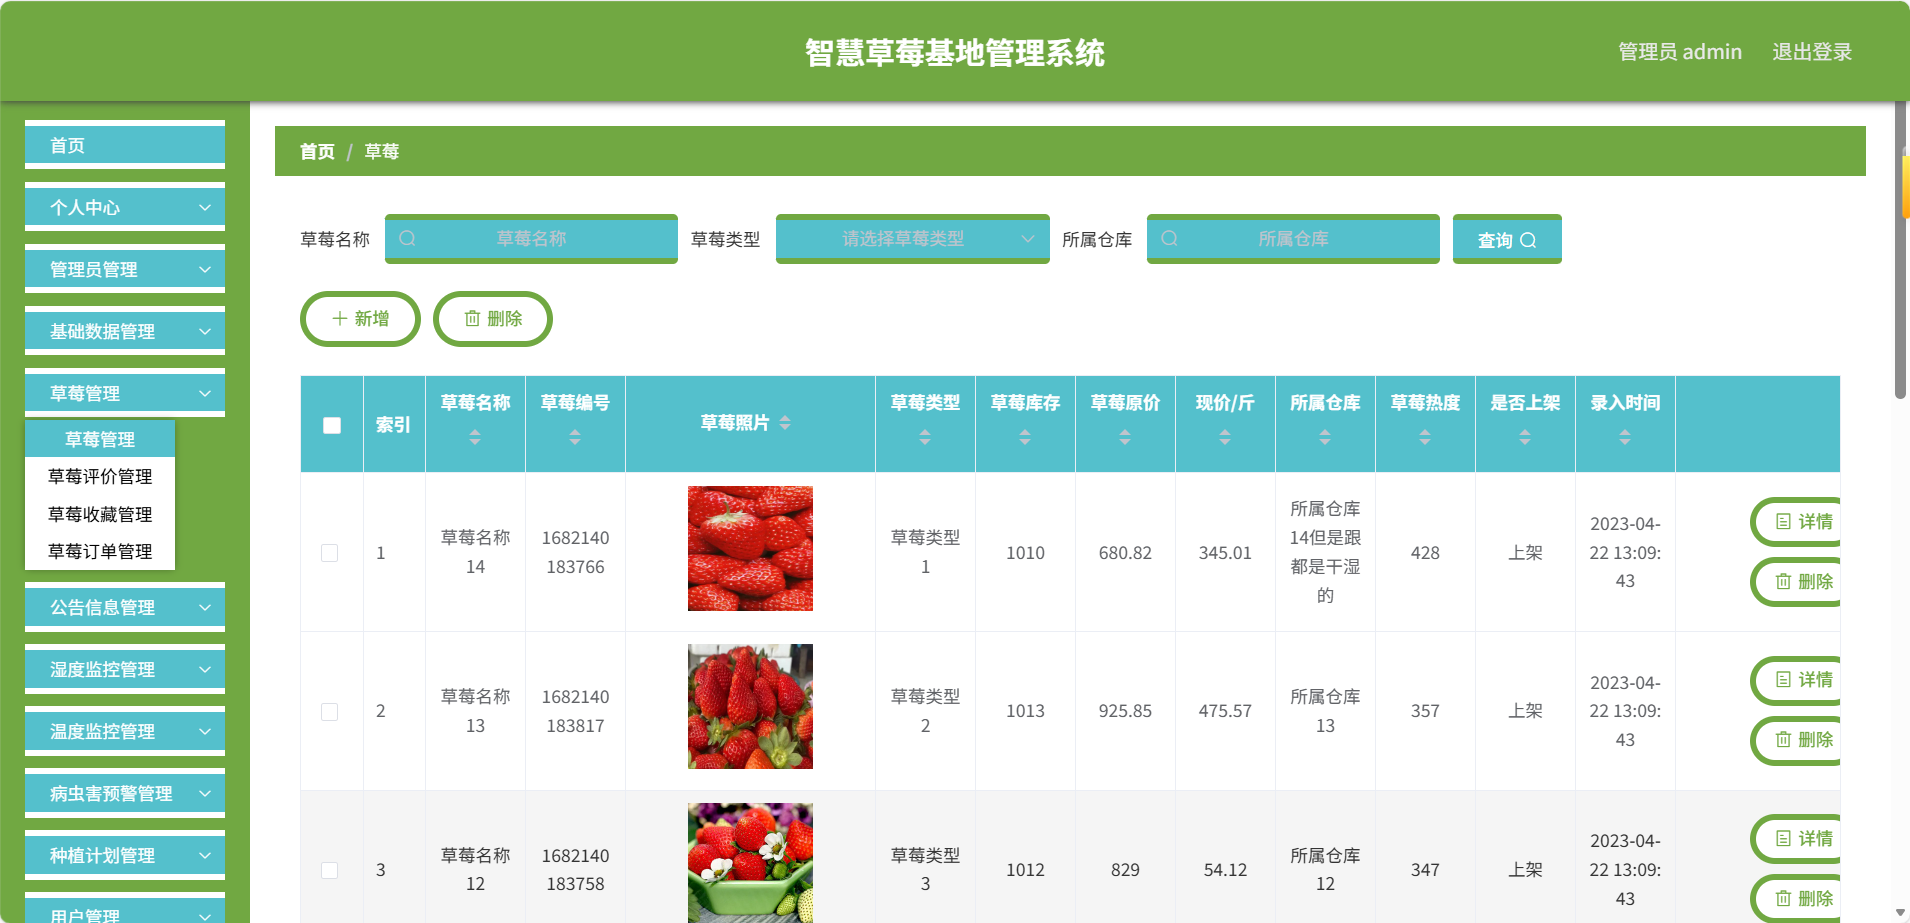The width and height of the screenshot is (1910, 923).
Task: Open 草莓订单管理 submenu item
Action: pos(100,552)
